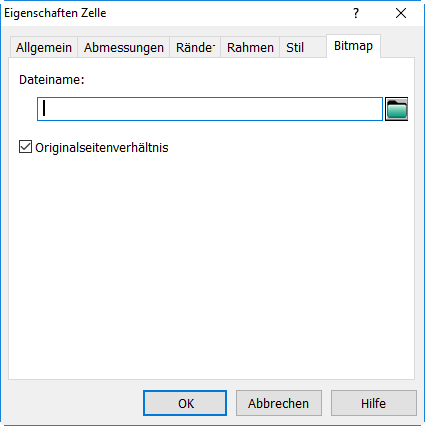Click the checkmark box beside Originalseitenverhältnis

[x=25, y=147]
